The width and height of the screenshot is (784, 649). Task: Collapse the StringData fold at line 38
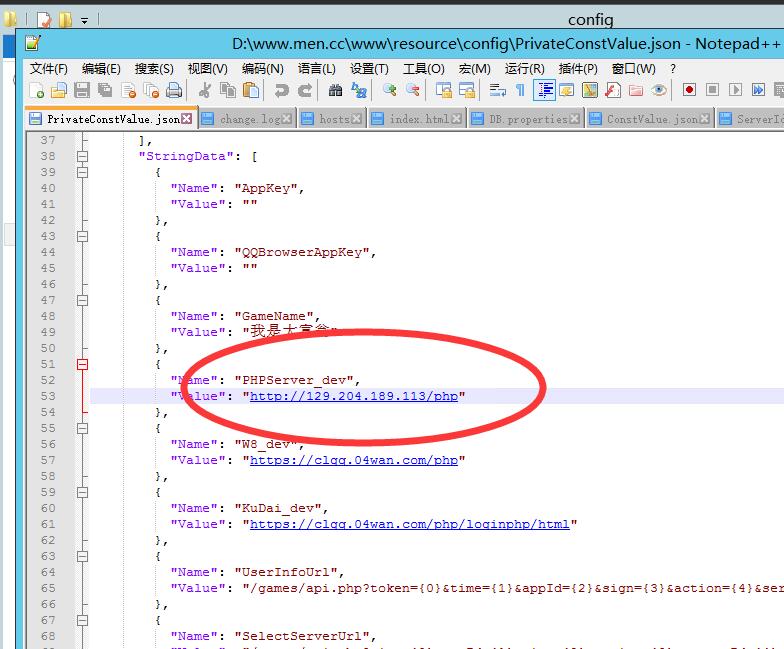(x=82, y=156)
